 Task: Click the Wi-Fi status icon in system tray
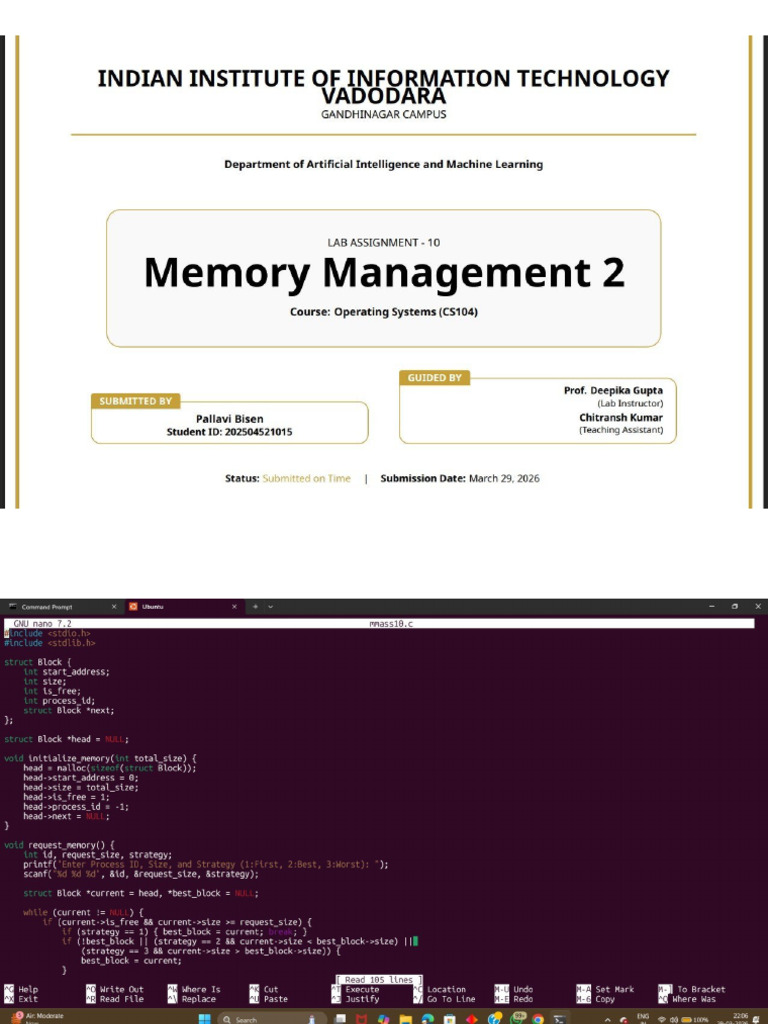662,1019
